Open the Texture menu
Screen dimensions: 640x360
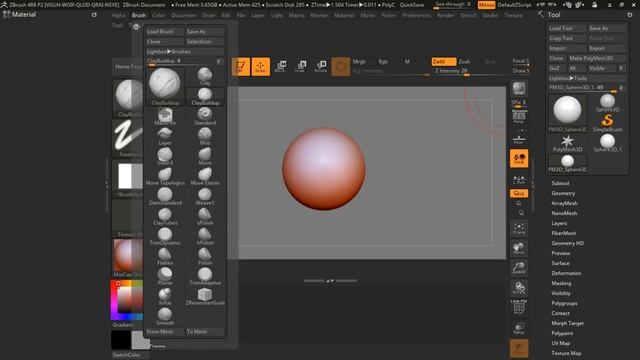[x=513, y=15]
